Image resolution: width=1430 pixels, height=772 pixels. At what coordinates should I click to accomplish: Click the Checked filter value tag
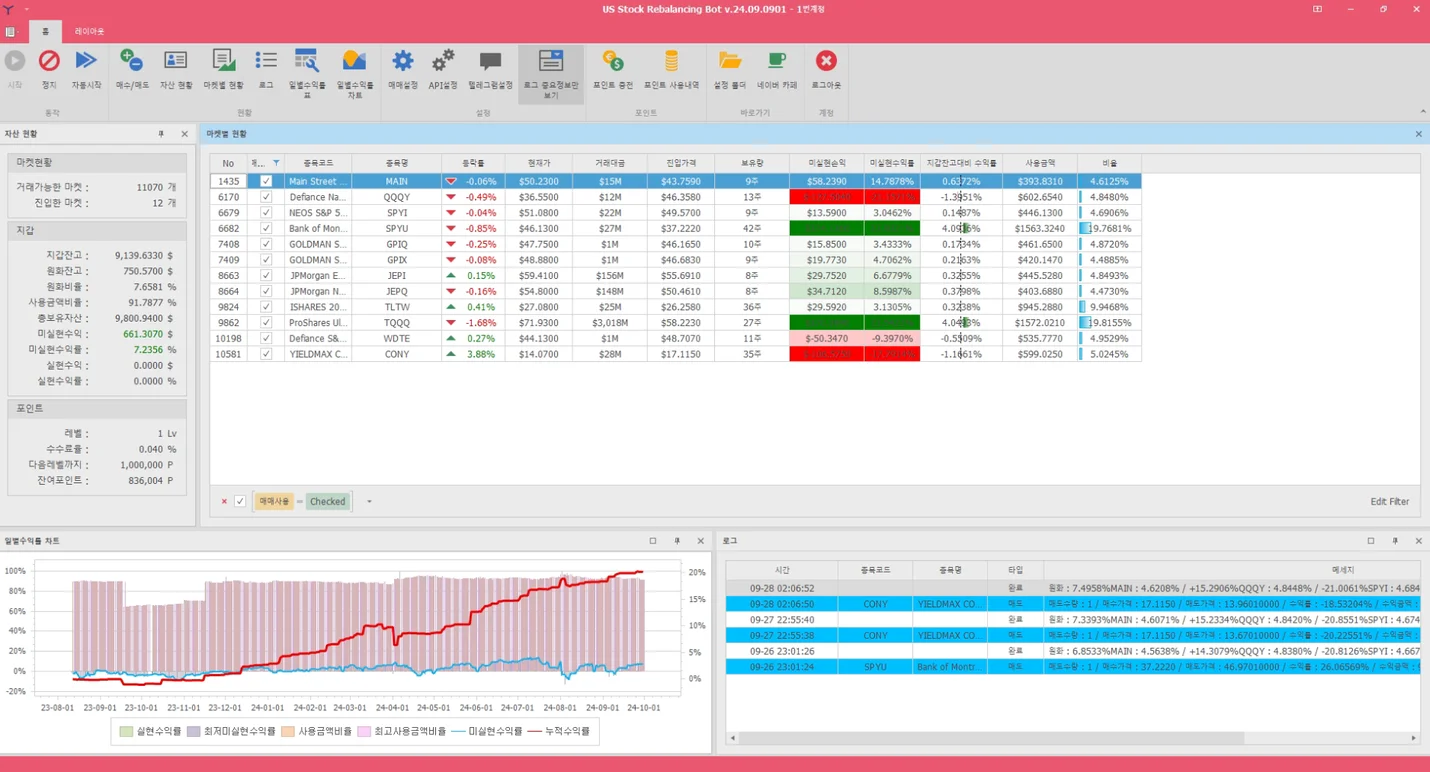(x=328, y=501)
